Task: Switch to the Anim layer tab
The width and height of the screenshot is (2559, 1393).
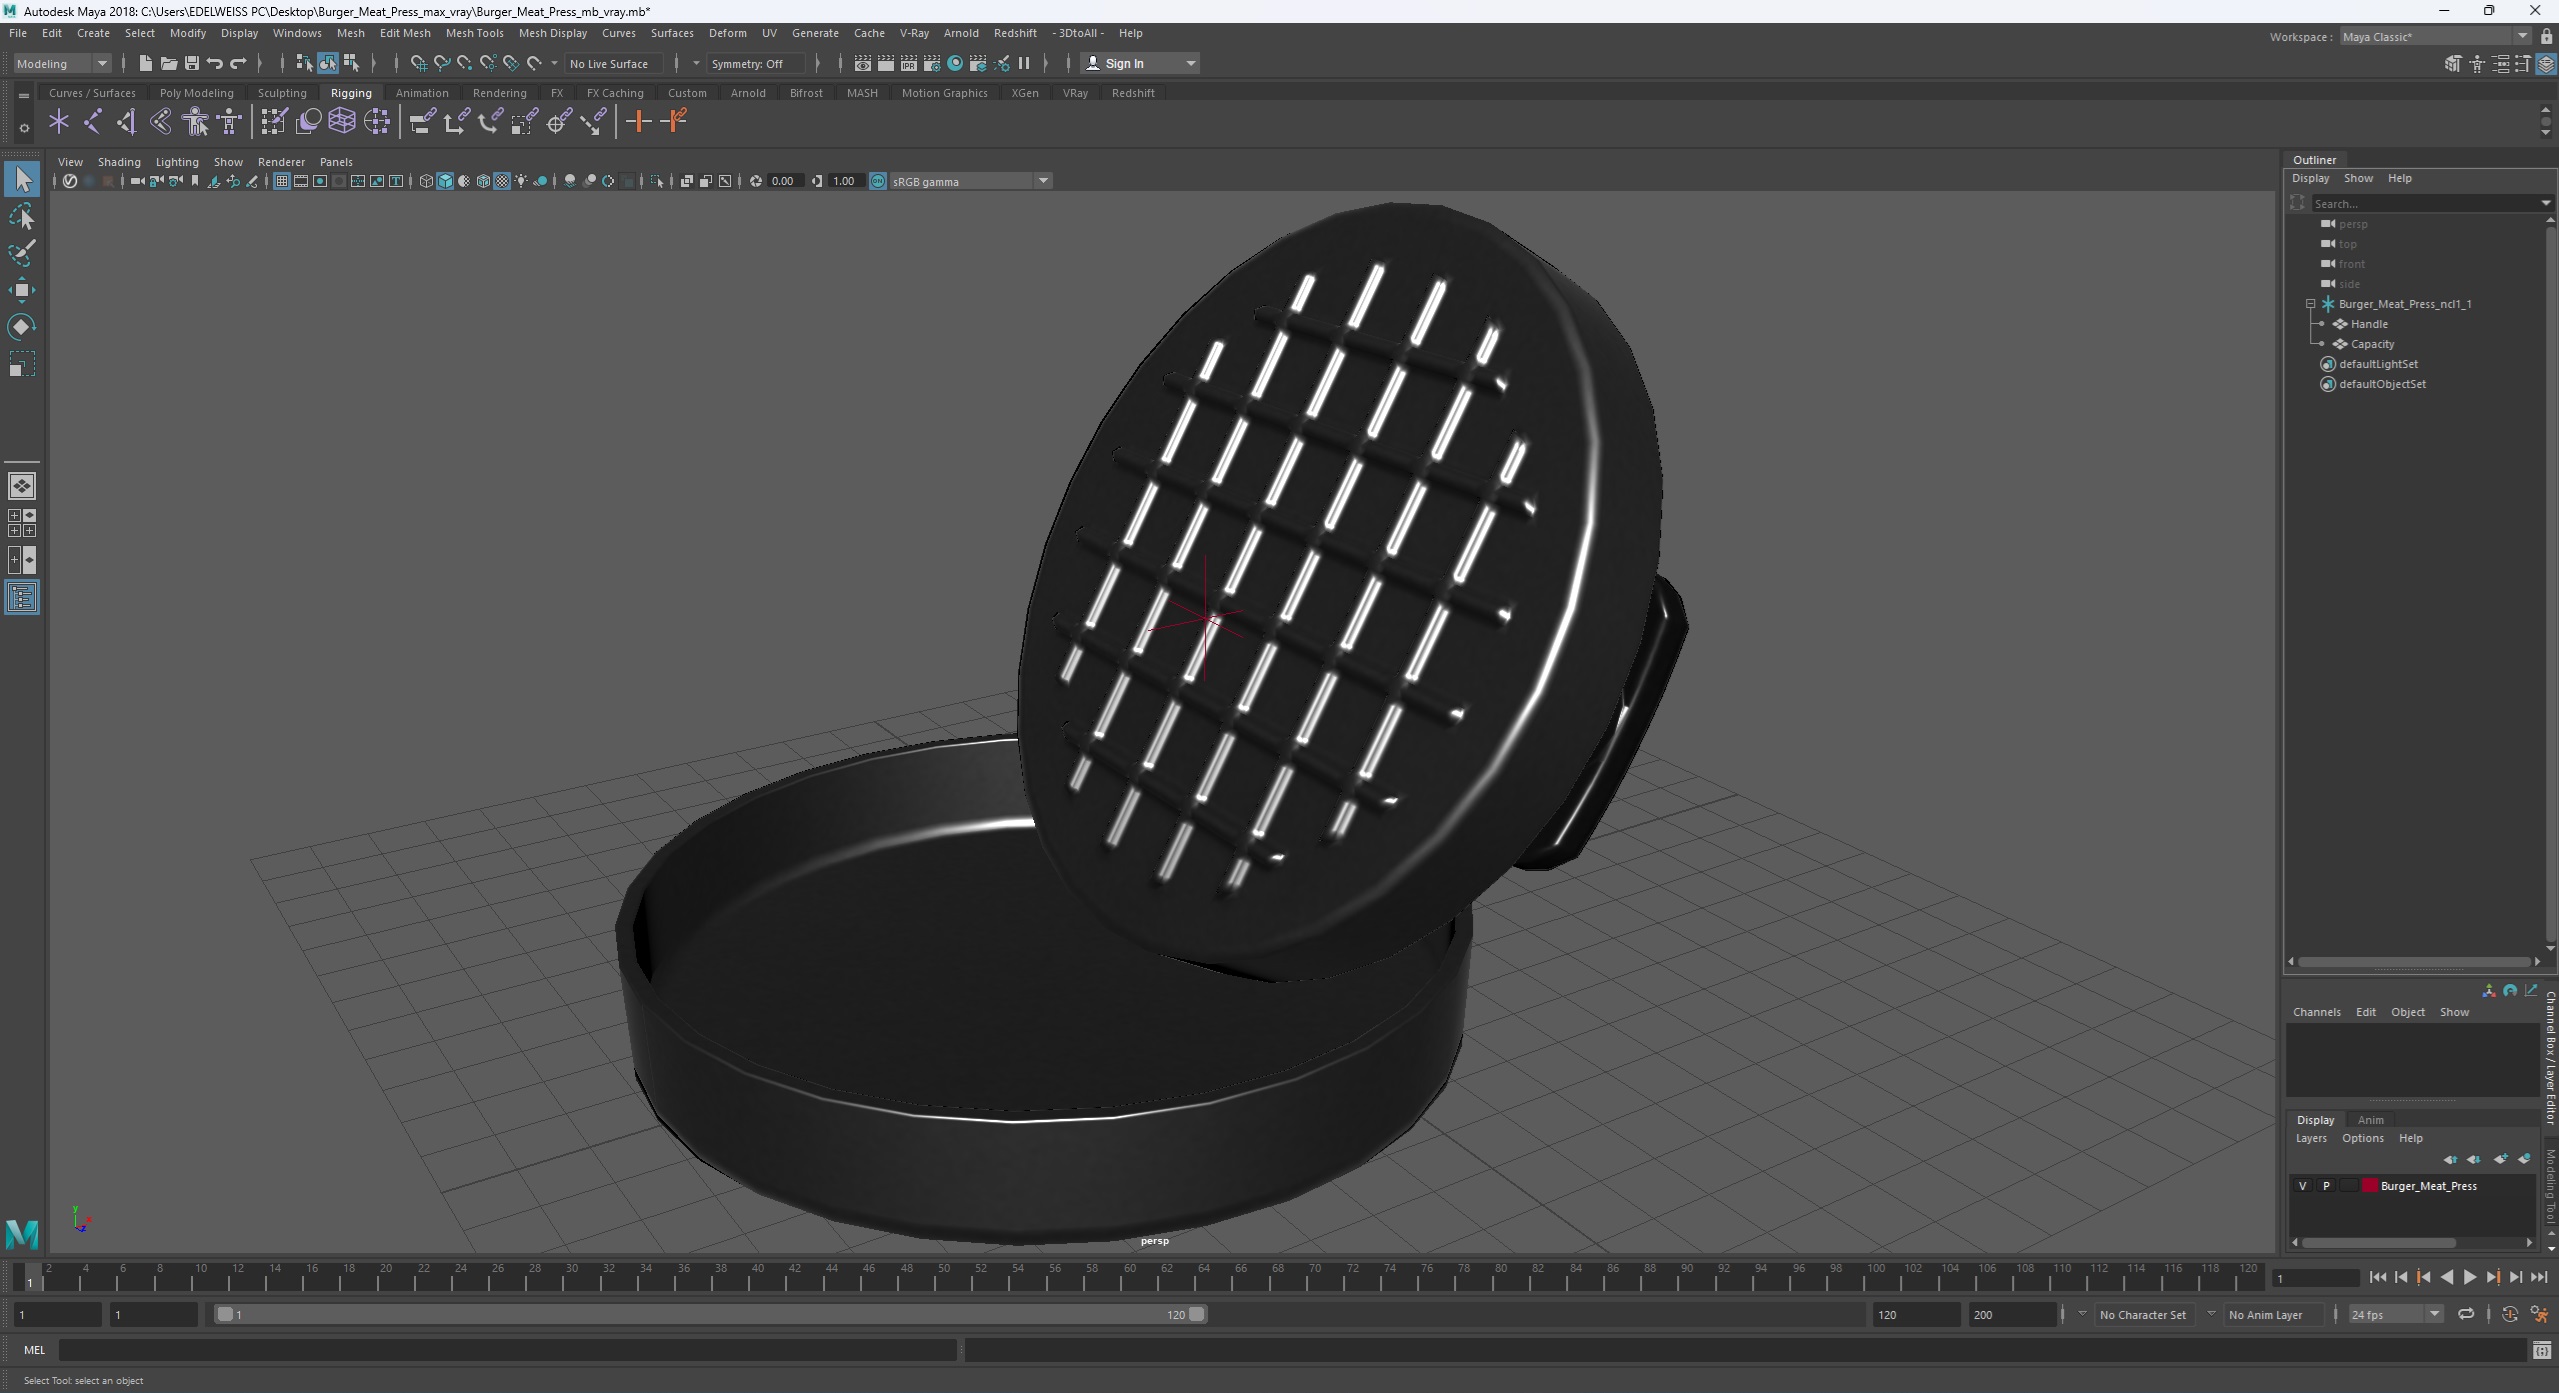Action: point(2370,1120)
